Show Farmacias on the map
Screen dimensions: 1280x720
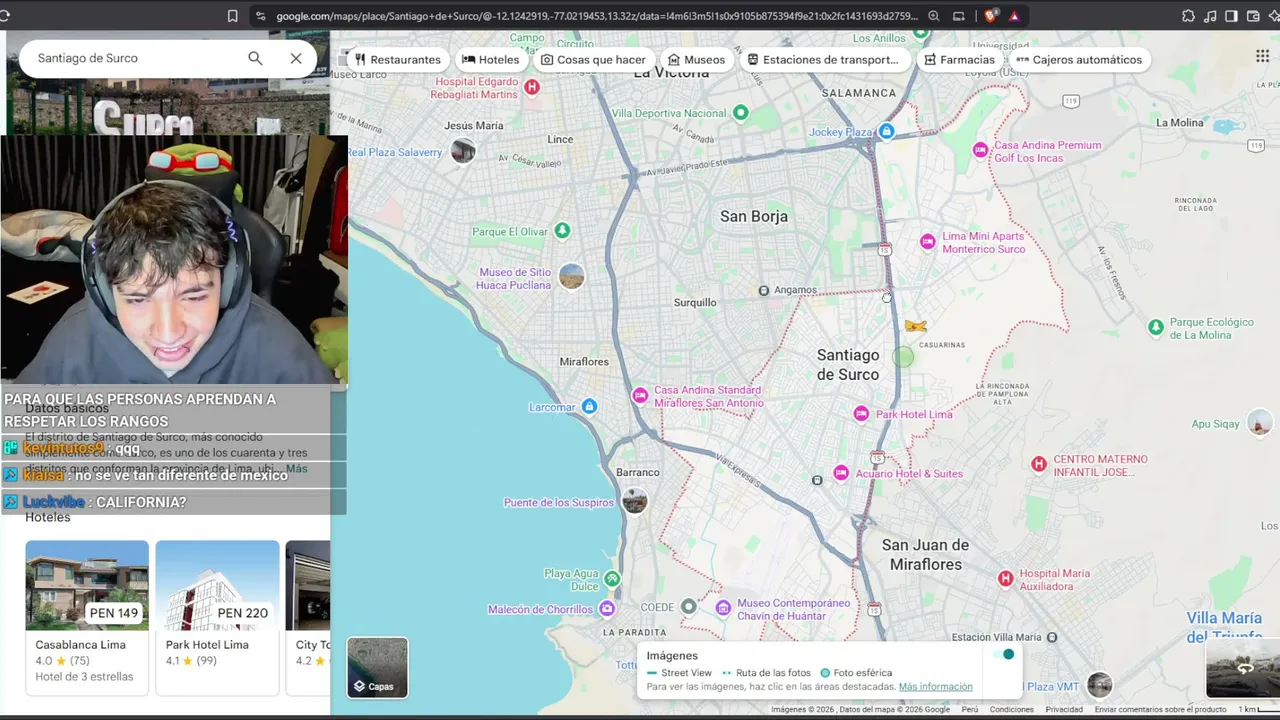pyautogui.click(x=959, y=59)
